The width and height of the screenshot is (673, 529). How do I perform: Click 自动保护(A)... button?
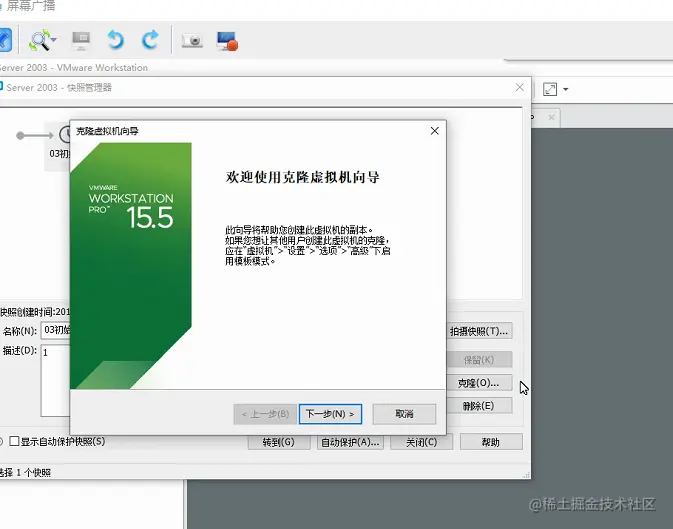[350, 442]
